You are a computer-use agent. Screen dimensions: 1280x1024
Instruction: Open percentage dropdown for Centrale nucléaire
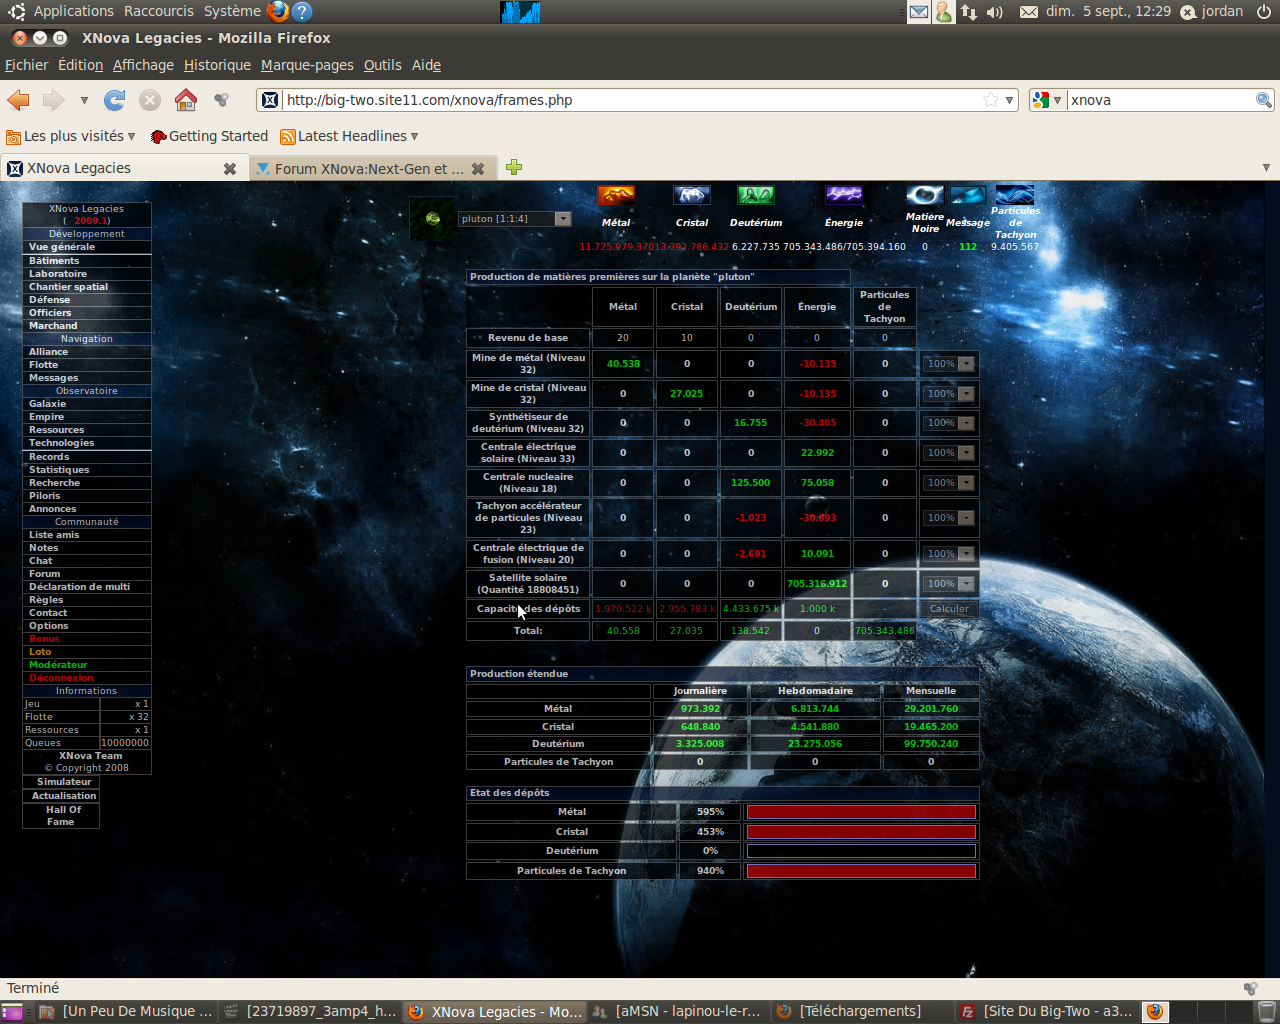pyautogui.click(x=949, y=483)
